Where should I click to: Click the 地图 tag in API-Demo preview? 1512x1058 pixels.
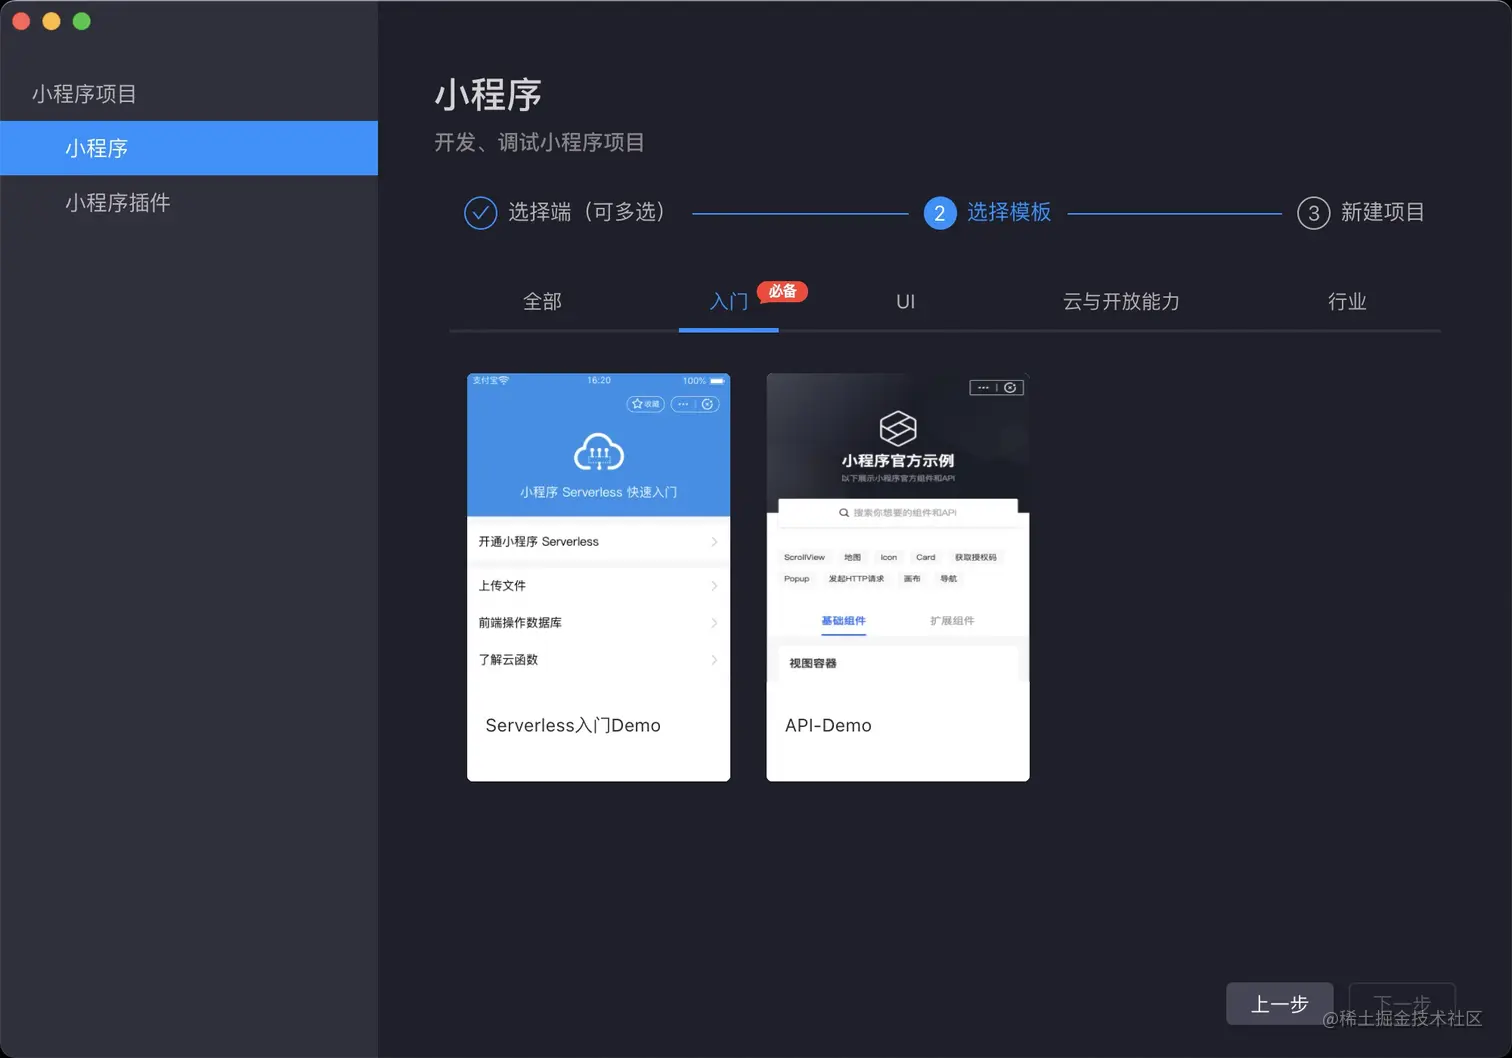tap(852, 557)
